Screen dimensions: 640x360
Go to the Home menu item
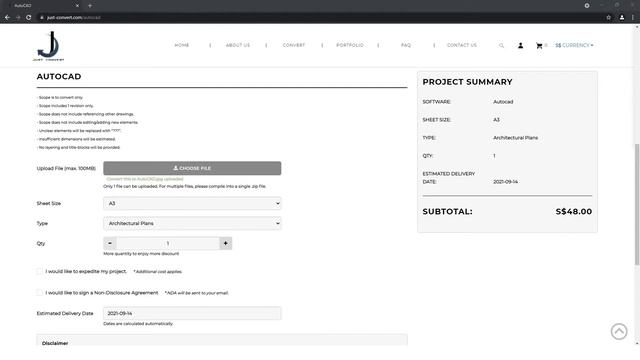click(182, 45)
